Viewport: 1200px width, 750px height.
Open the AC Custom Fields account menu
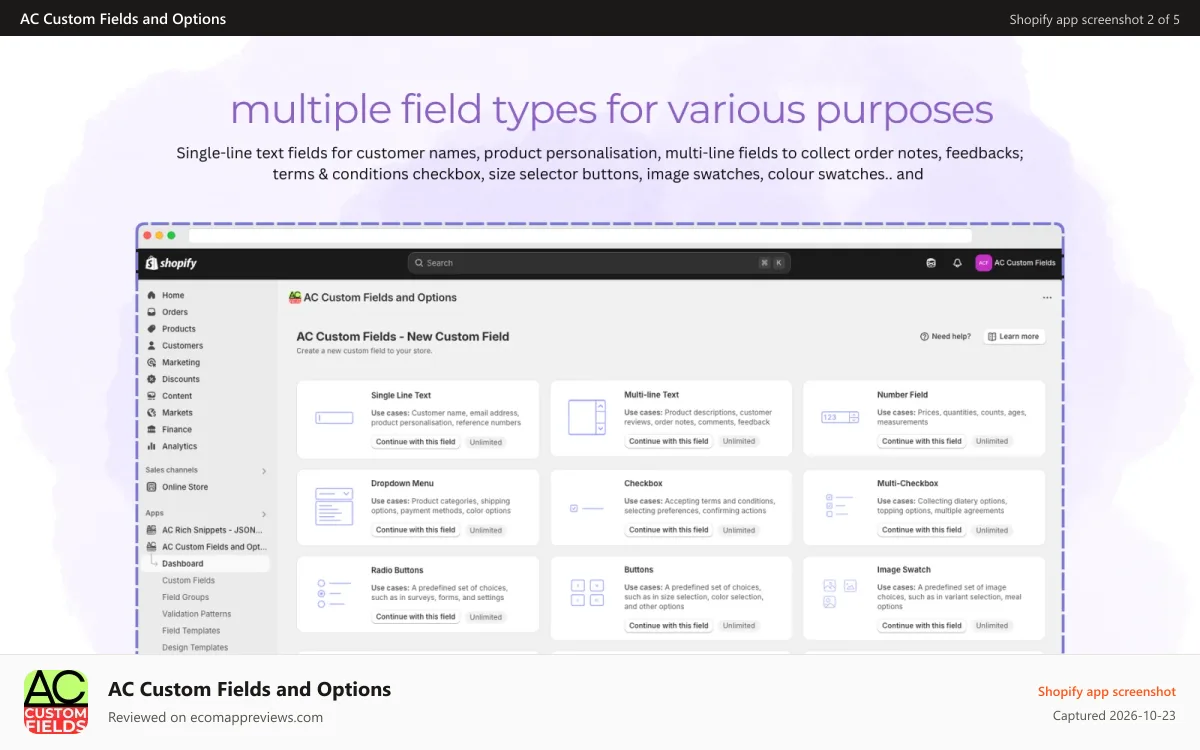(x=1016, y=263)
